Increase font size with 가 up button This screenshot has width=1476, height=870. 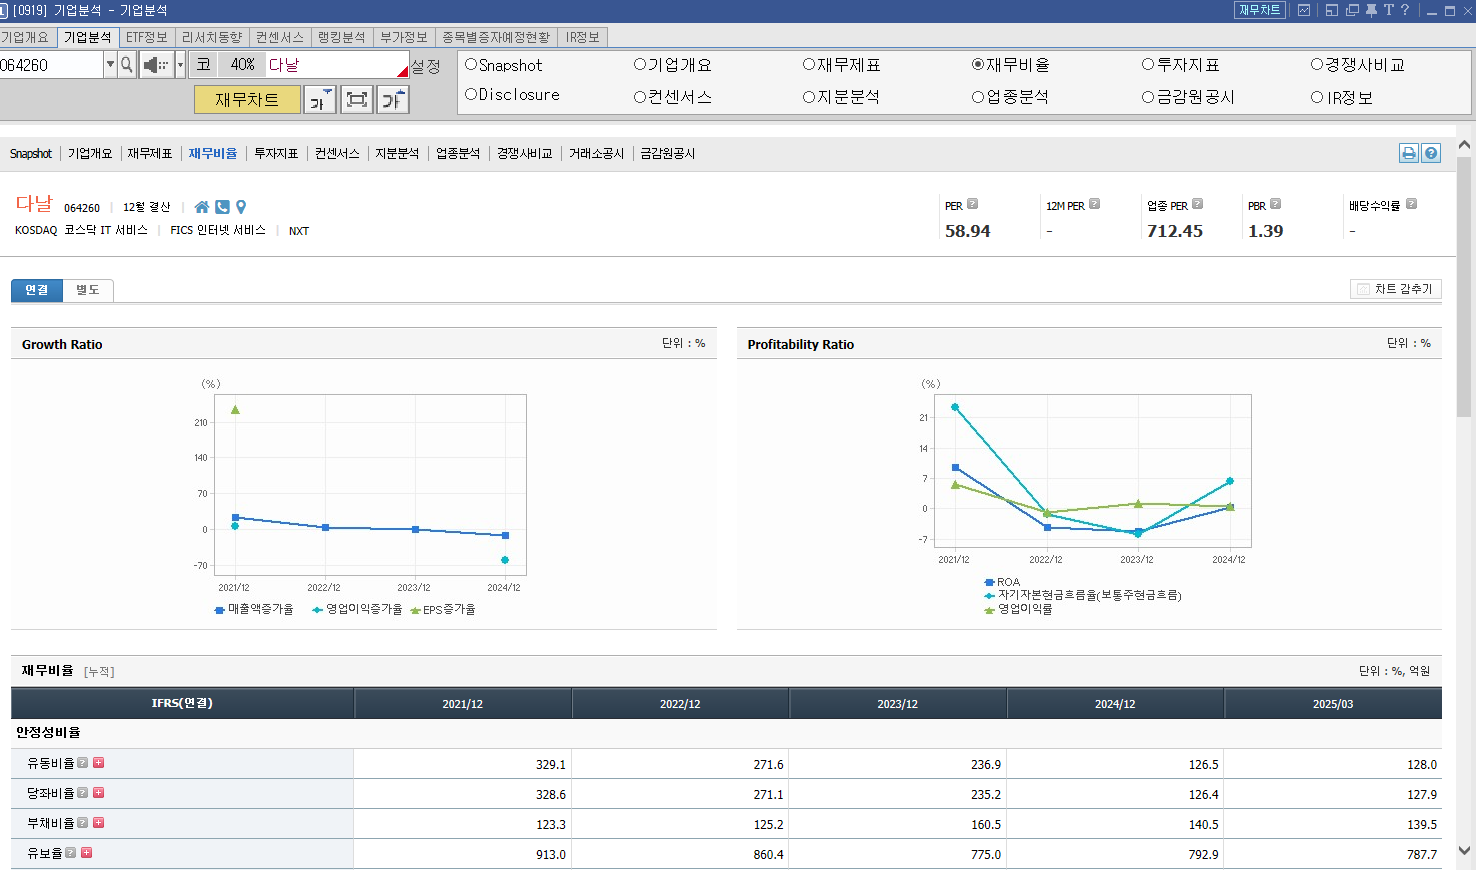[x=393, y=99]
